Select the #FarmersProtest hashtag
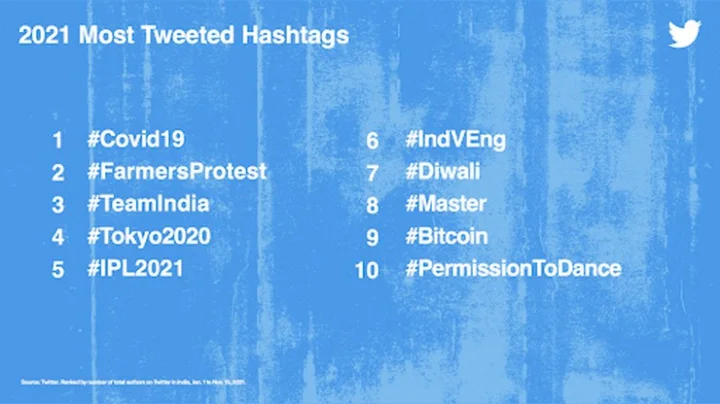This screenshot has height=404, width=720. pyautogui.click(x=177, y=171)
